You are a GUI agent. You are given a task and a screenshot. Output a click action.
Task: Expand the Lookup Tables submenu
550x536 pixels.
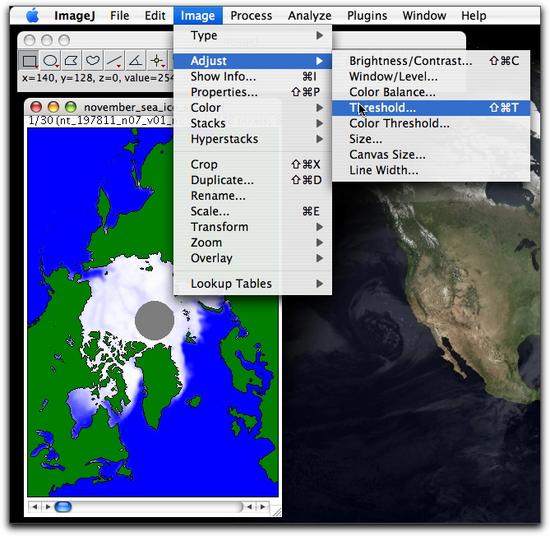click(x=253, y=283)
